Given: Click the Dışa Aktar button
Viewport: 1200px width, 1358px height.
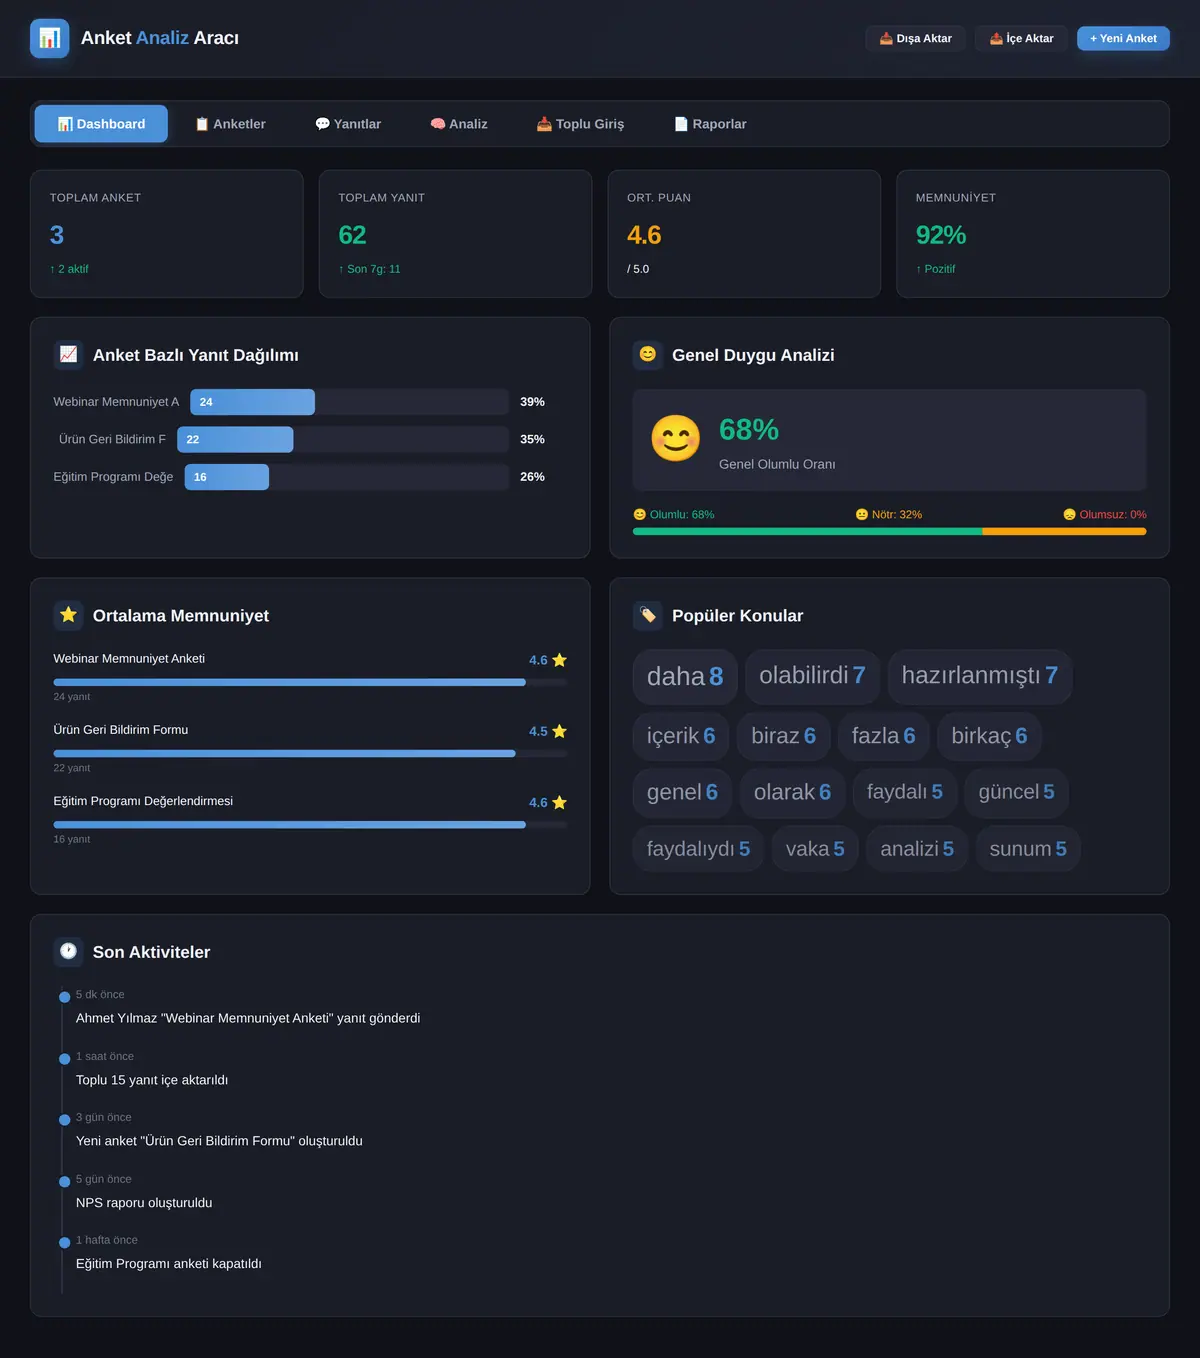Looking at the screenshot, I should click(915, 38).
